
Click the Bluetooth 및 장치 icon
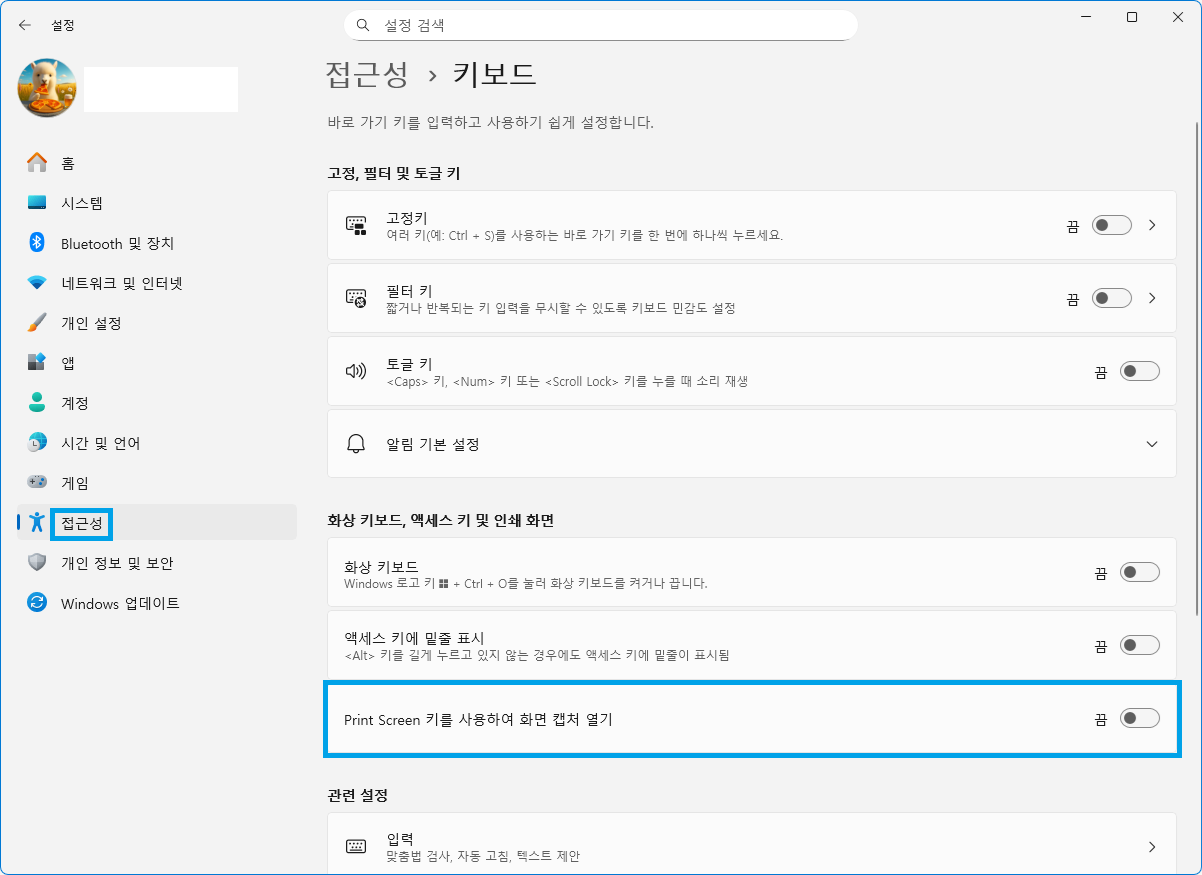(37, 243)
